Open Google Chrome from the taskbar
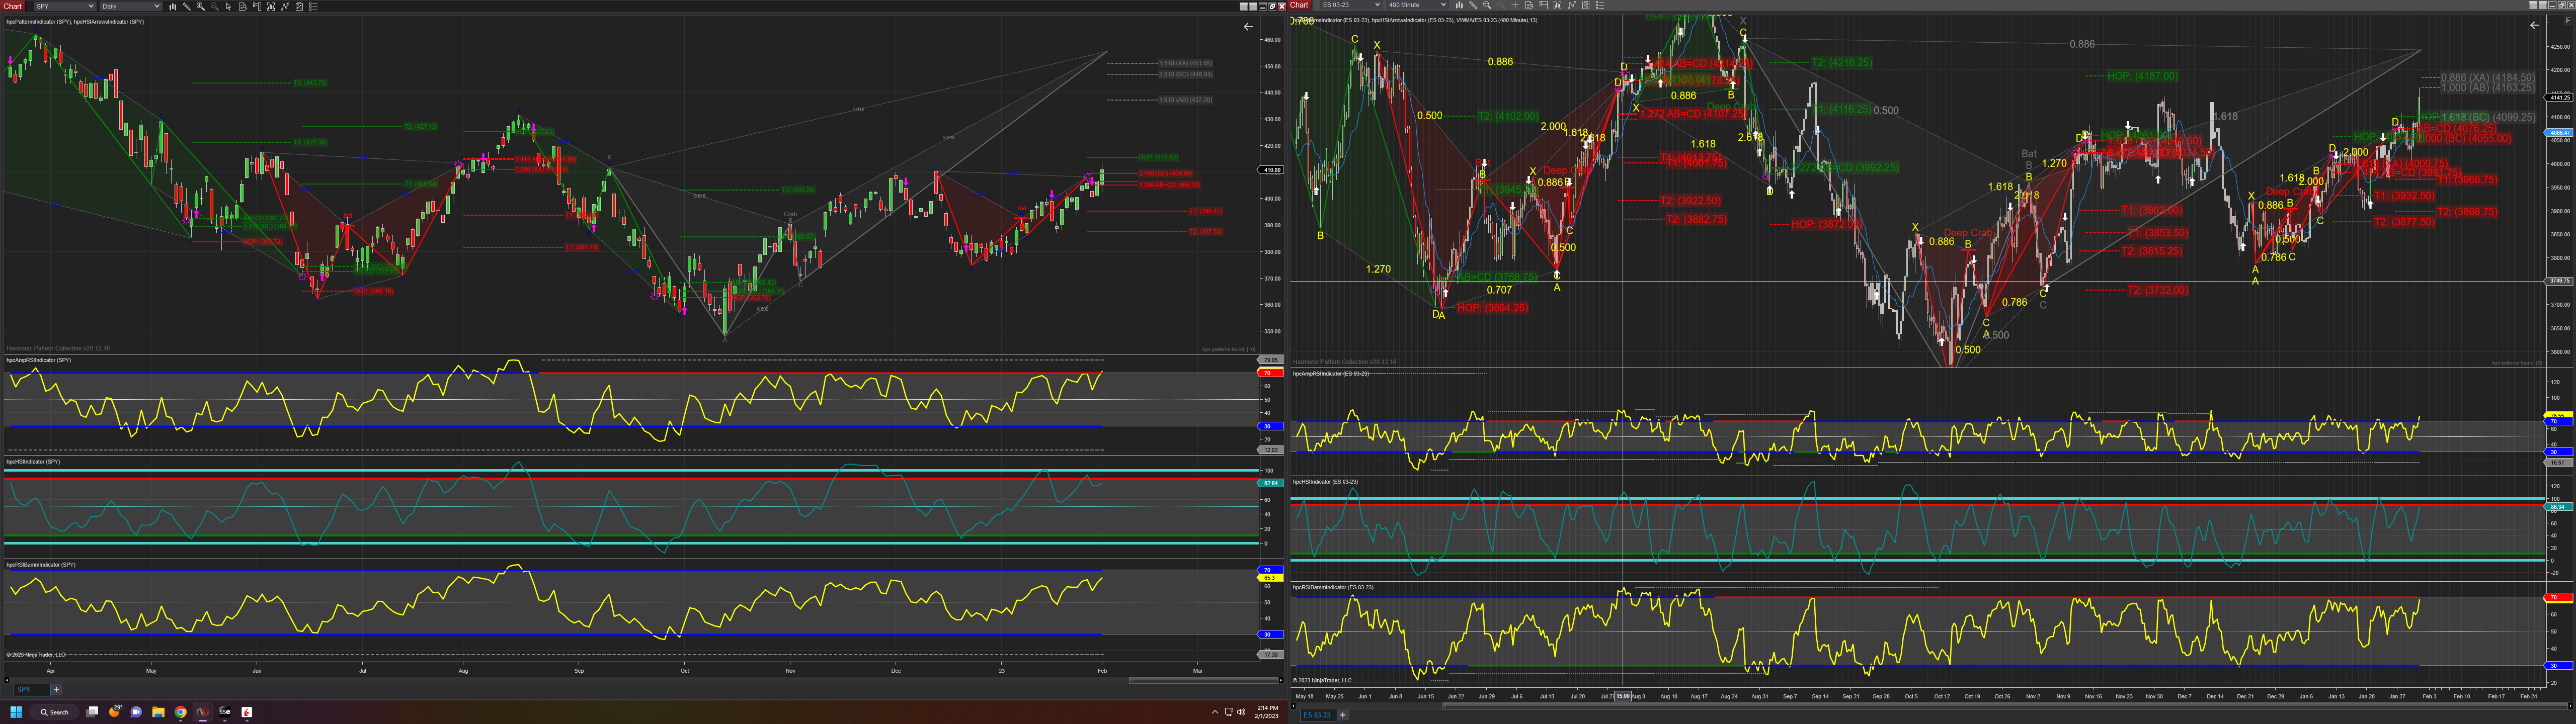The width and height of the screenshot is (2576, 724). (180, 712)
